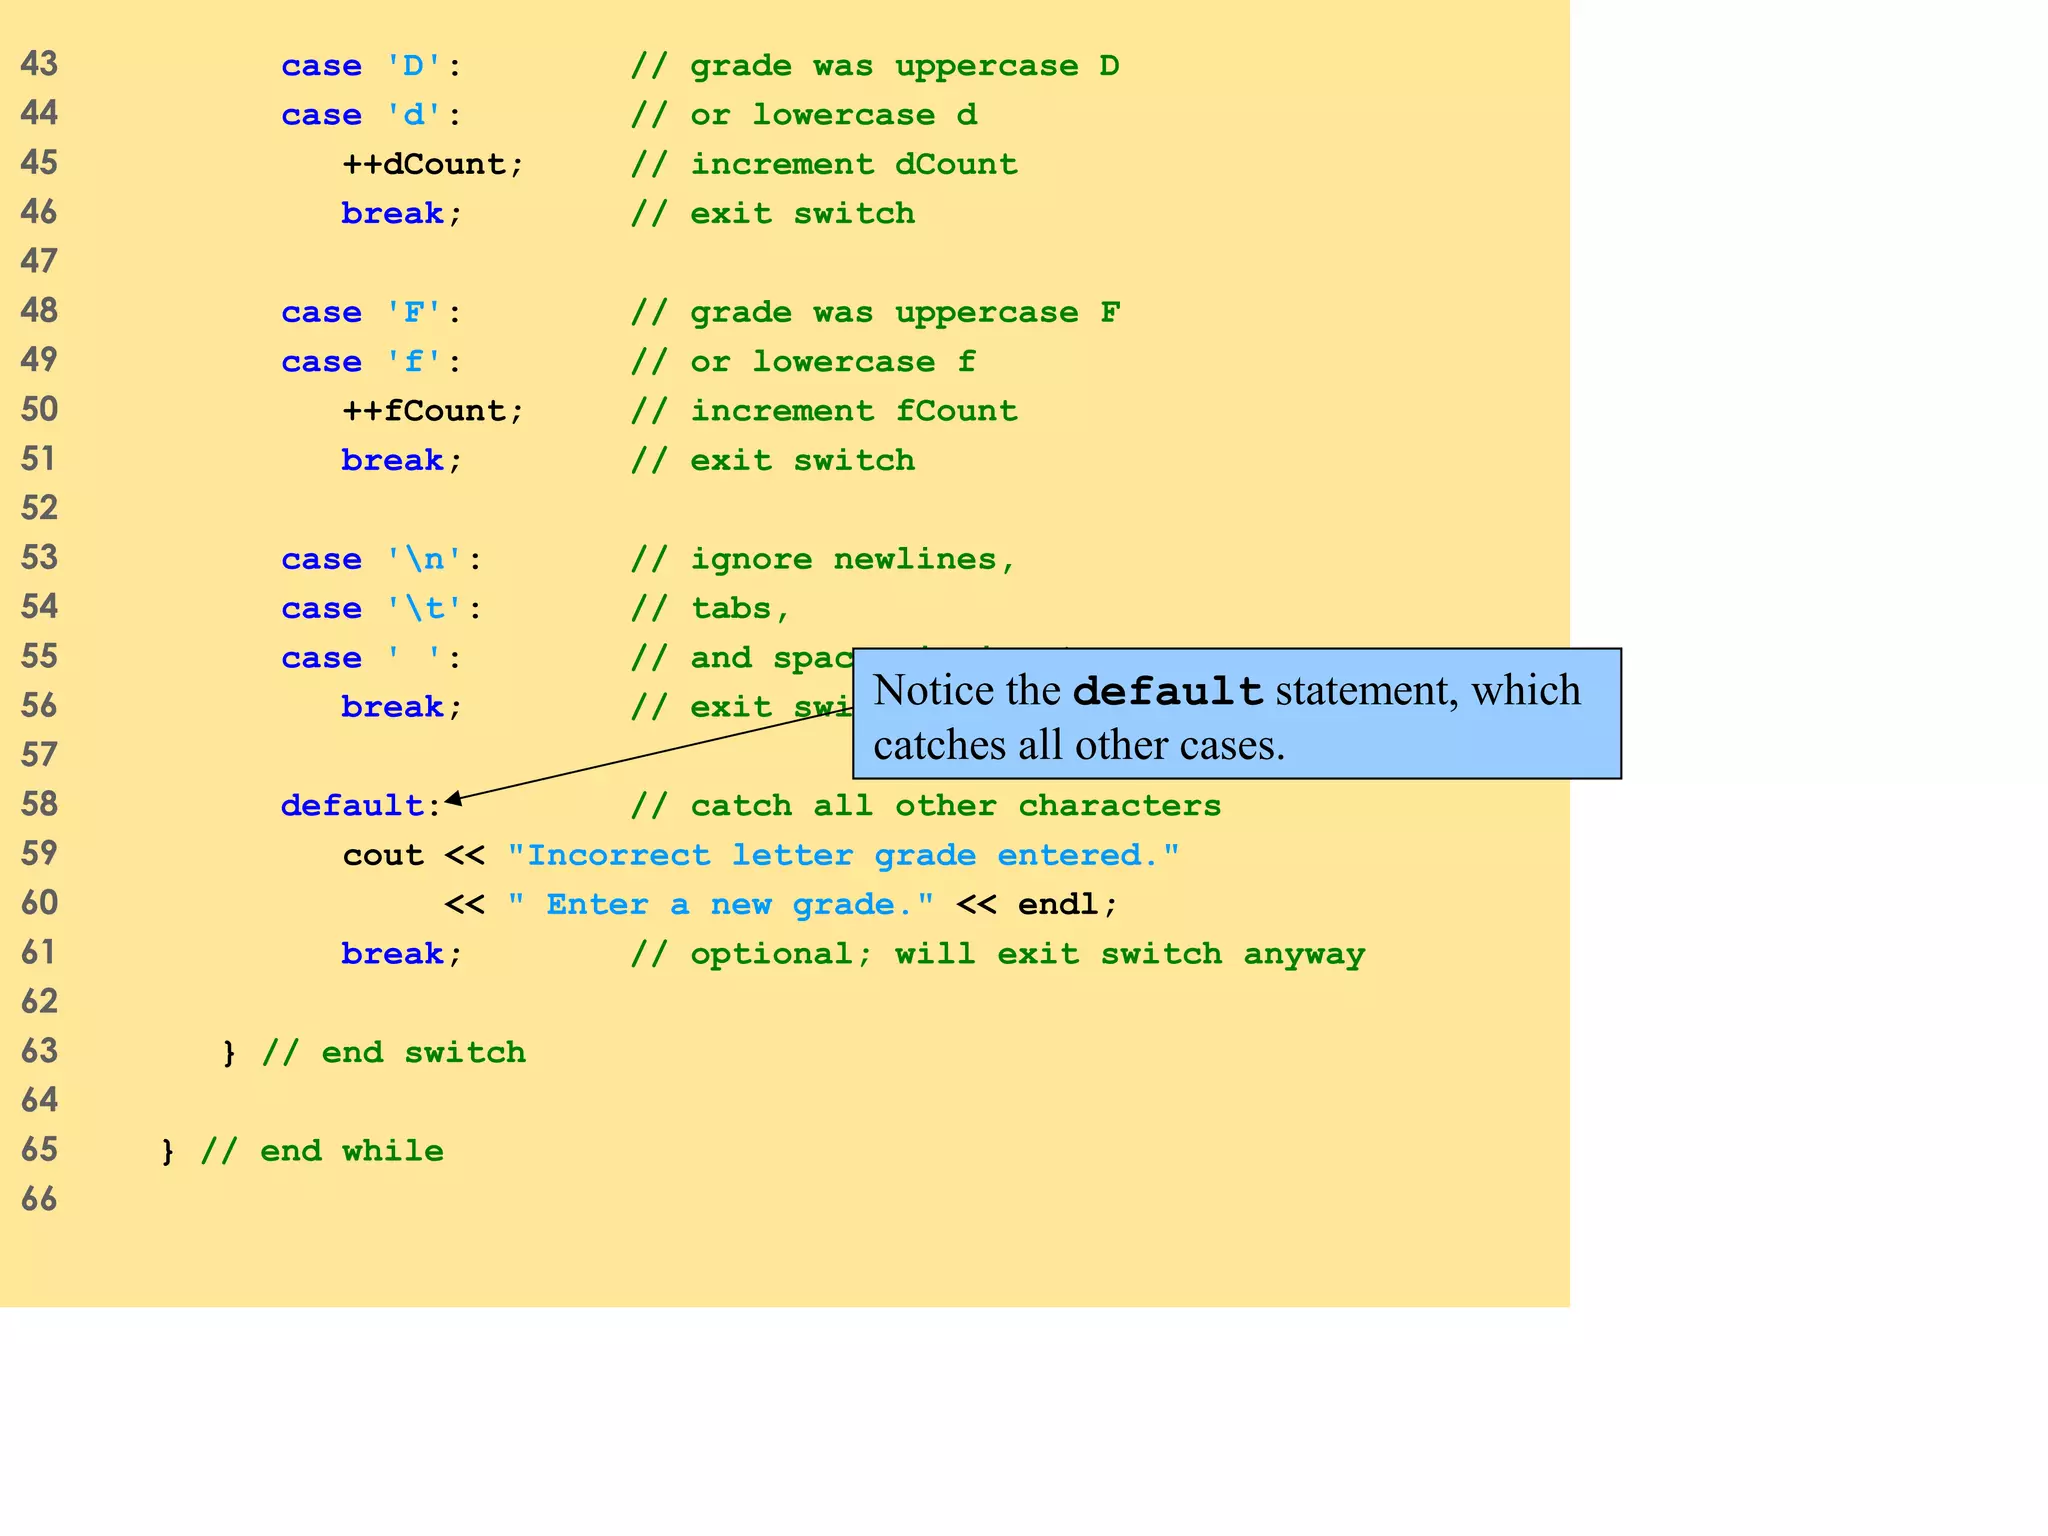This screenshot has width=2048, height=1536.
Task: Click the default: label on line 58
Action: [361, 806]
